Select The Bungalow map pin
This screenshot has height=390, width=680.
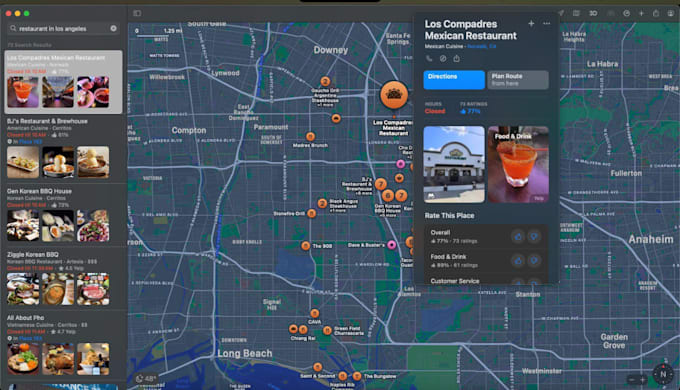357,376
